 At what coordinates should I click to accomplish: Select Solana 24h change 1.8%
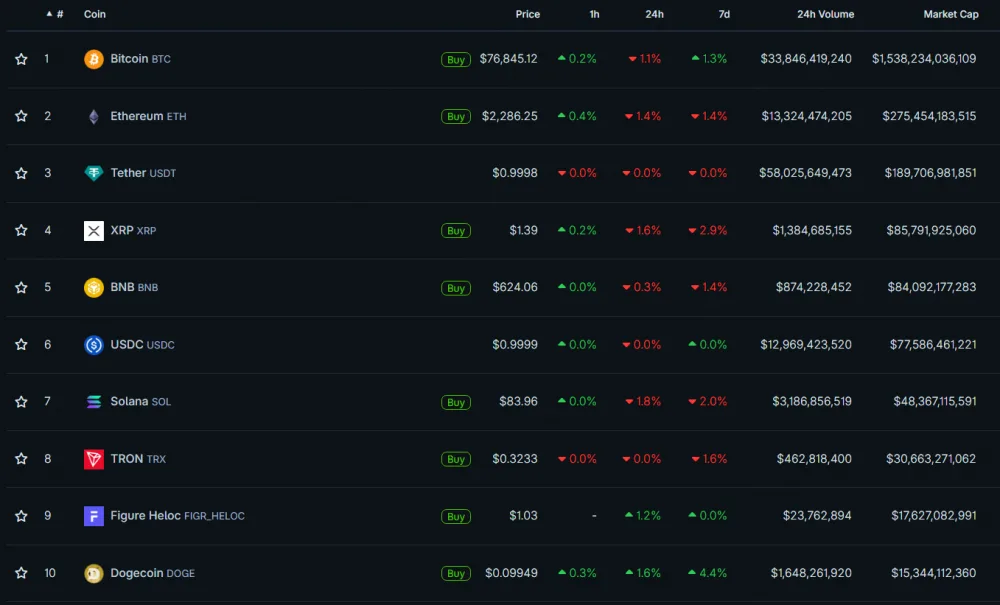643,401
